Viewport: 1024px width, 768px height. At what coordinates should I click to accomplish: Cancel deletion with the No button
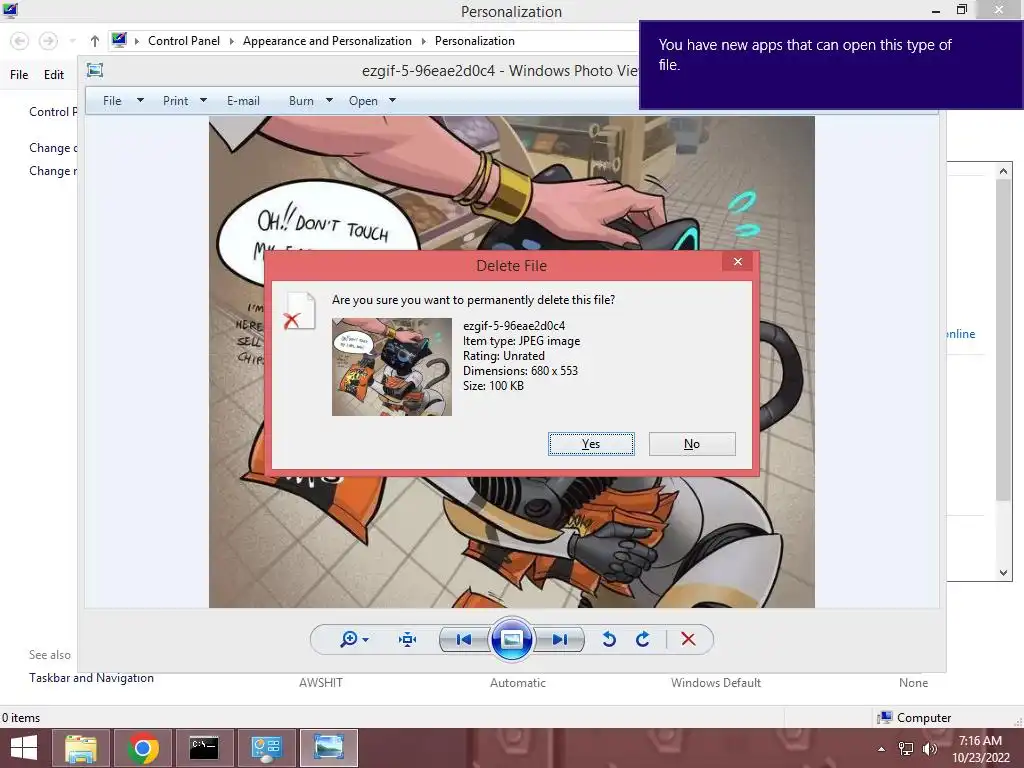point(692,444)
